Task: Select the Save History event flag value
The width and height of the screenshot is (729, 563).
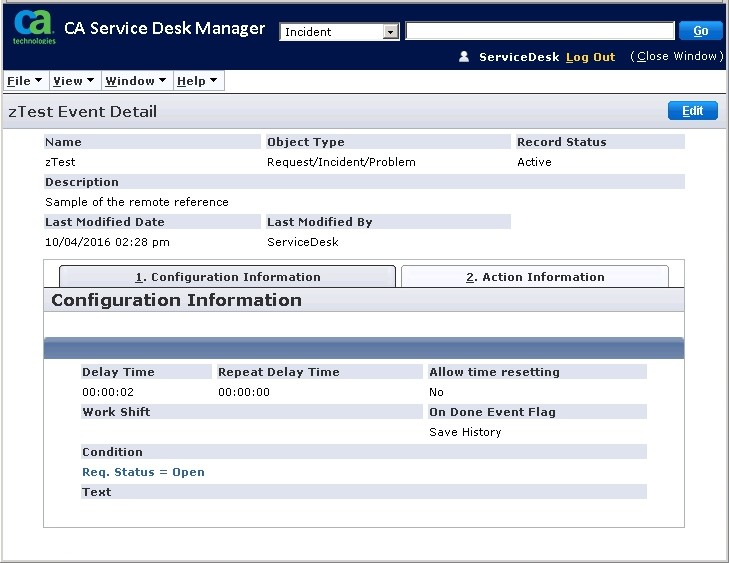Action: (x=465, y=432)
